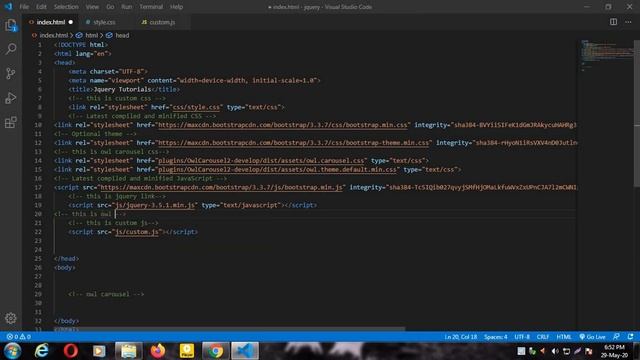The width and height of the screenshot is (640, 360).
Task: Click the head breadcrumb segment
Action: [122, 36]
